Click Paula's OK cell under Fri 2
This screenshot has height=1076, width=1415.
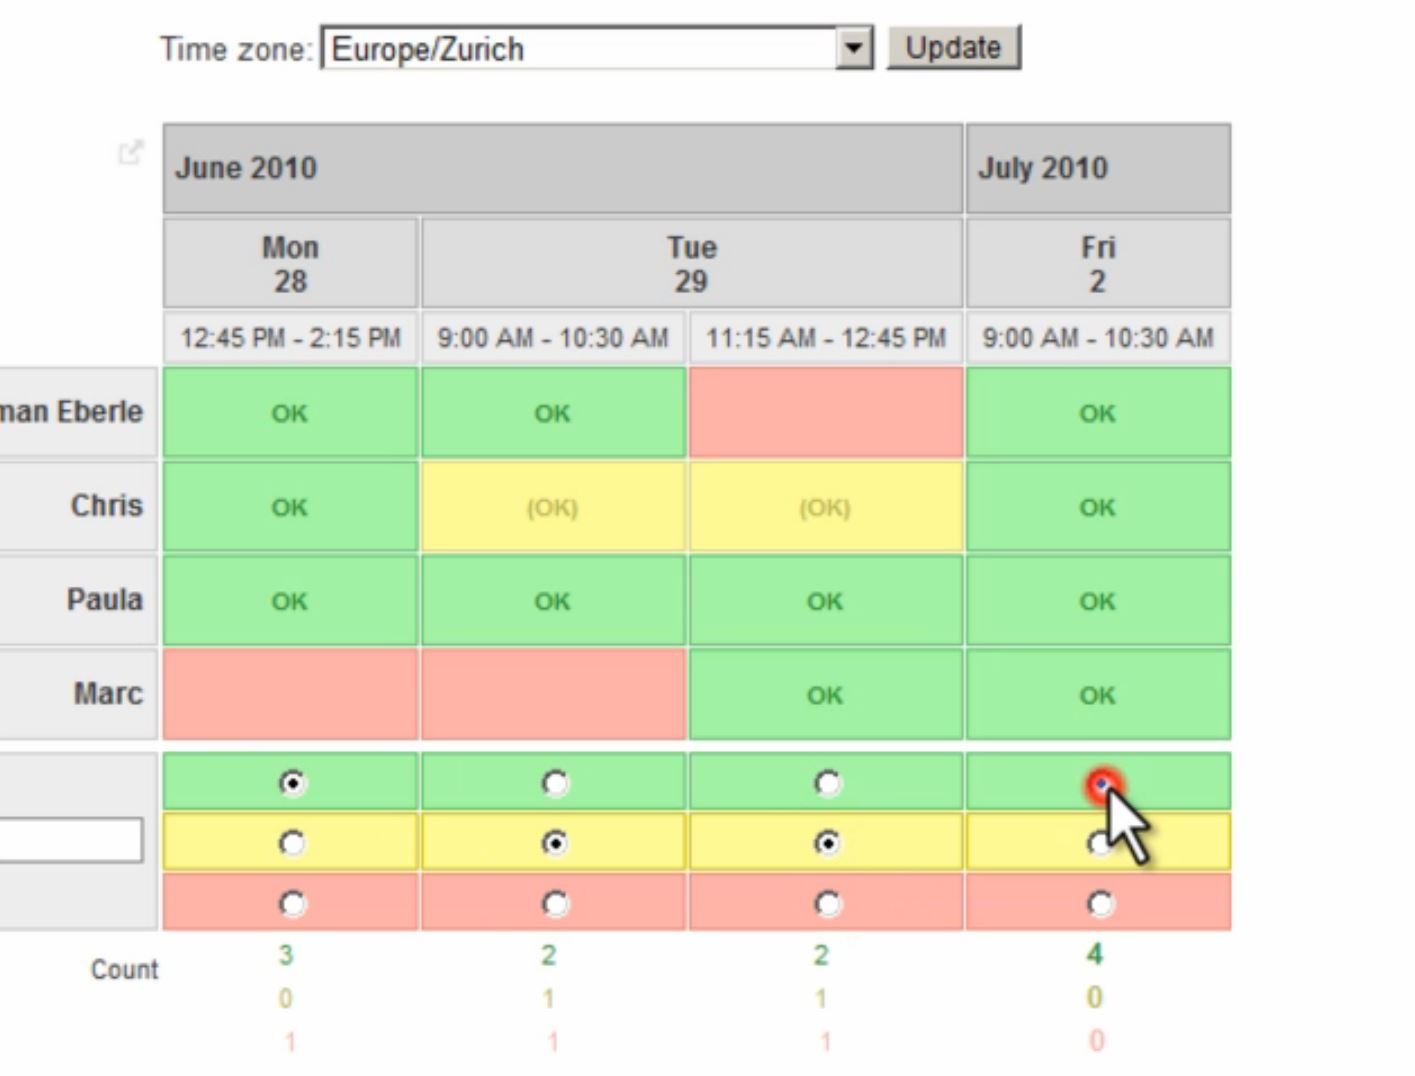[1097, 601]
